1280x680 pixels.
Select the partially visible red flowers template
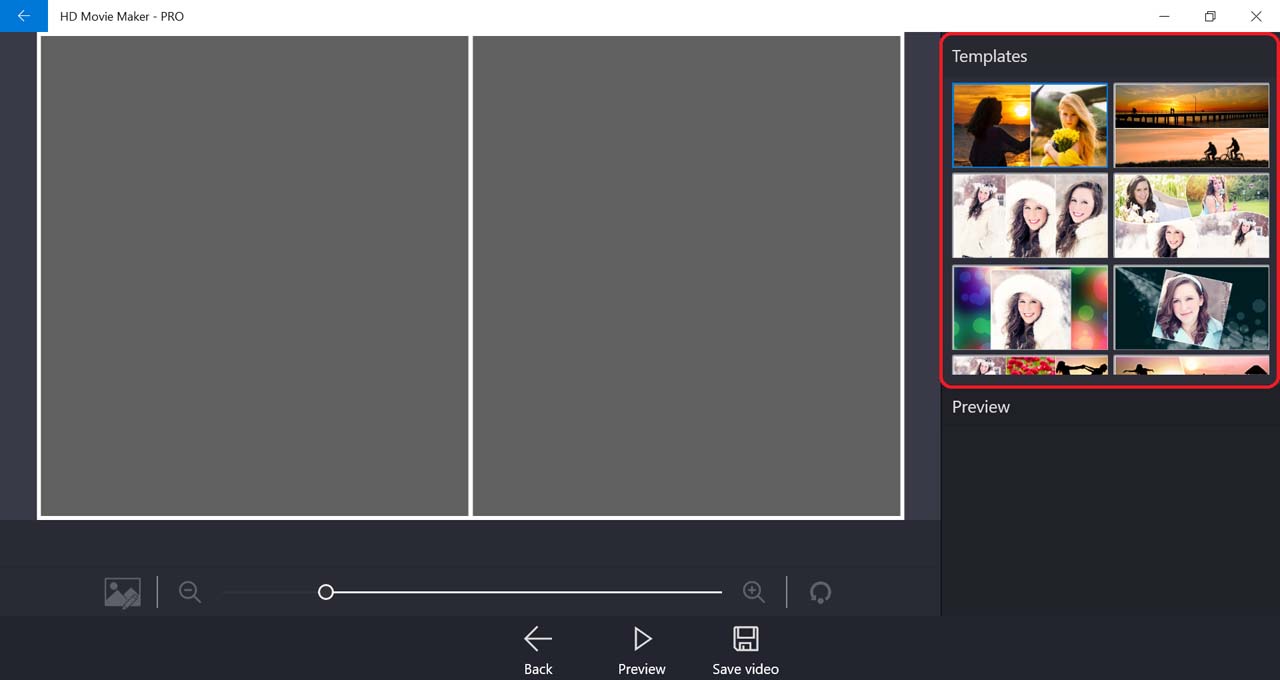(1030, 366)
